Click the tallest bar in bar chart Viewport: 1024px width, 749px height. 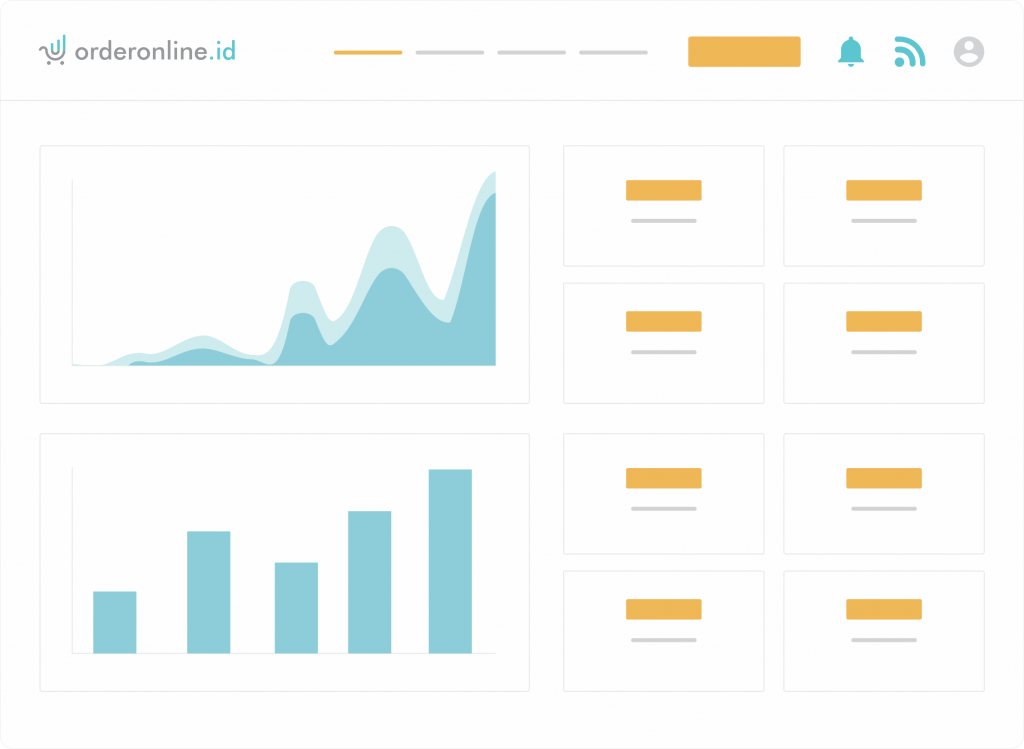click(x=450, y=560)
